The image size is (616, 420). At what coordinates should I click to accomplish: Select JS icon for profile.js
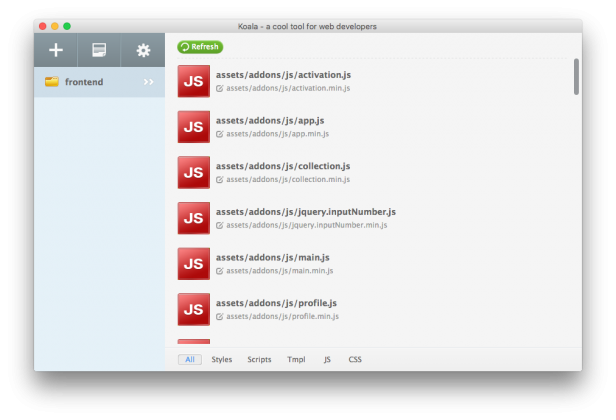[194, 309]
